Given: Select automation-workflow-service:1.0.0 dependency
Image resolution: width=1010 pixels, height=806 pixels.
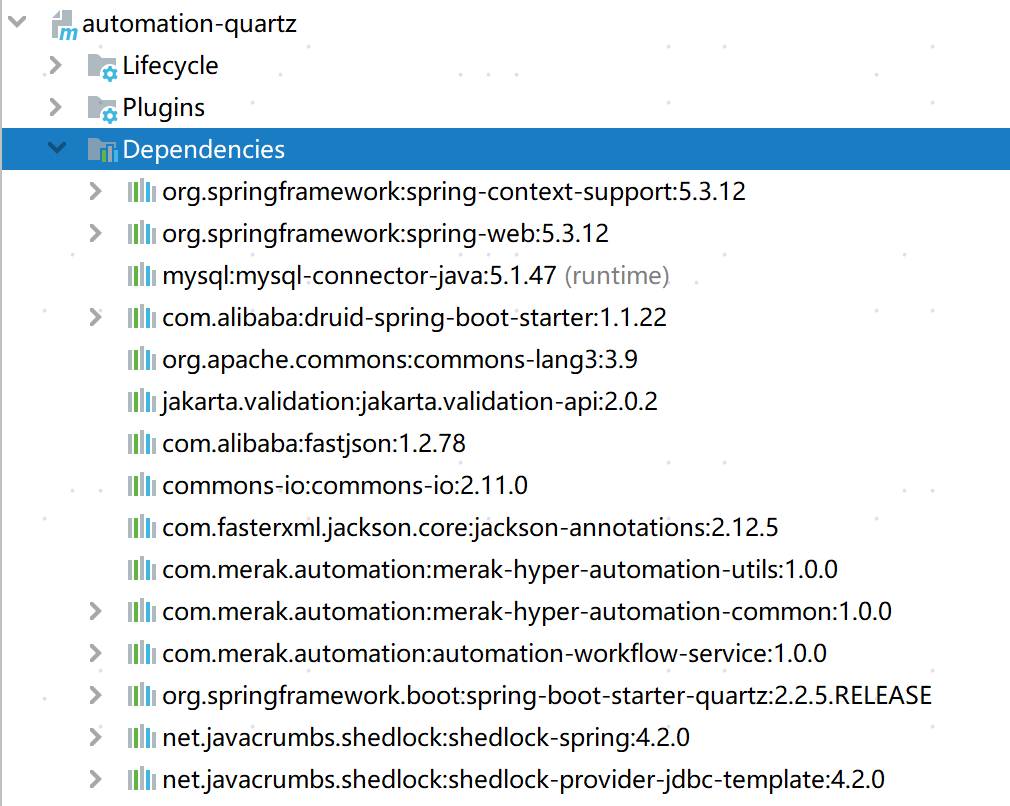Looking at the screenshot, I should point(494,654).
